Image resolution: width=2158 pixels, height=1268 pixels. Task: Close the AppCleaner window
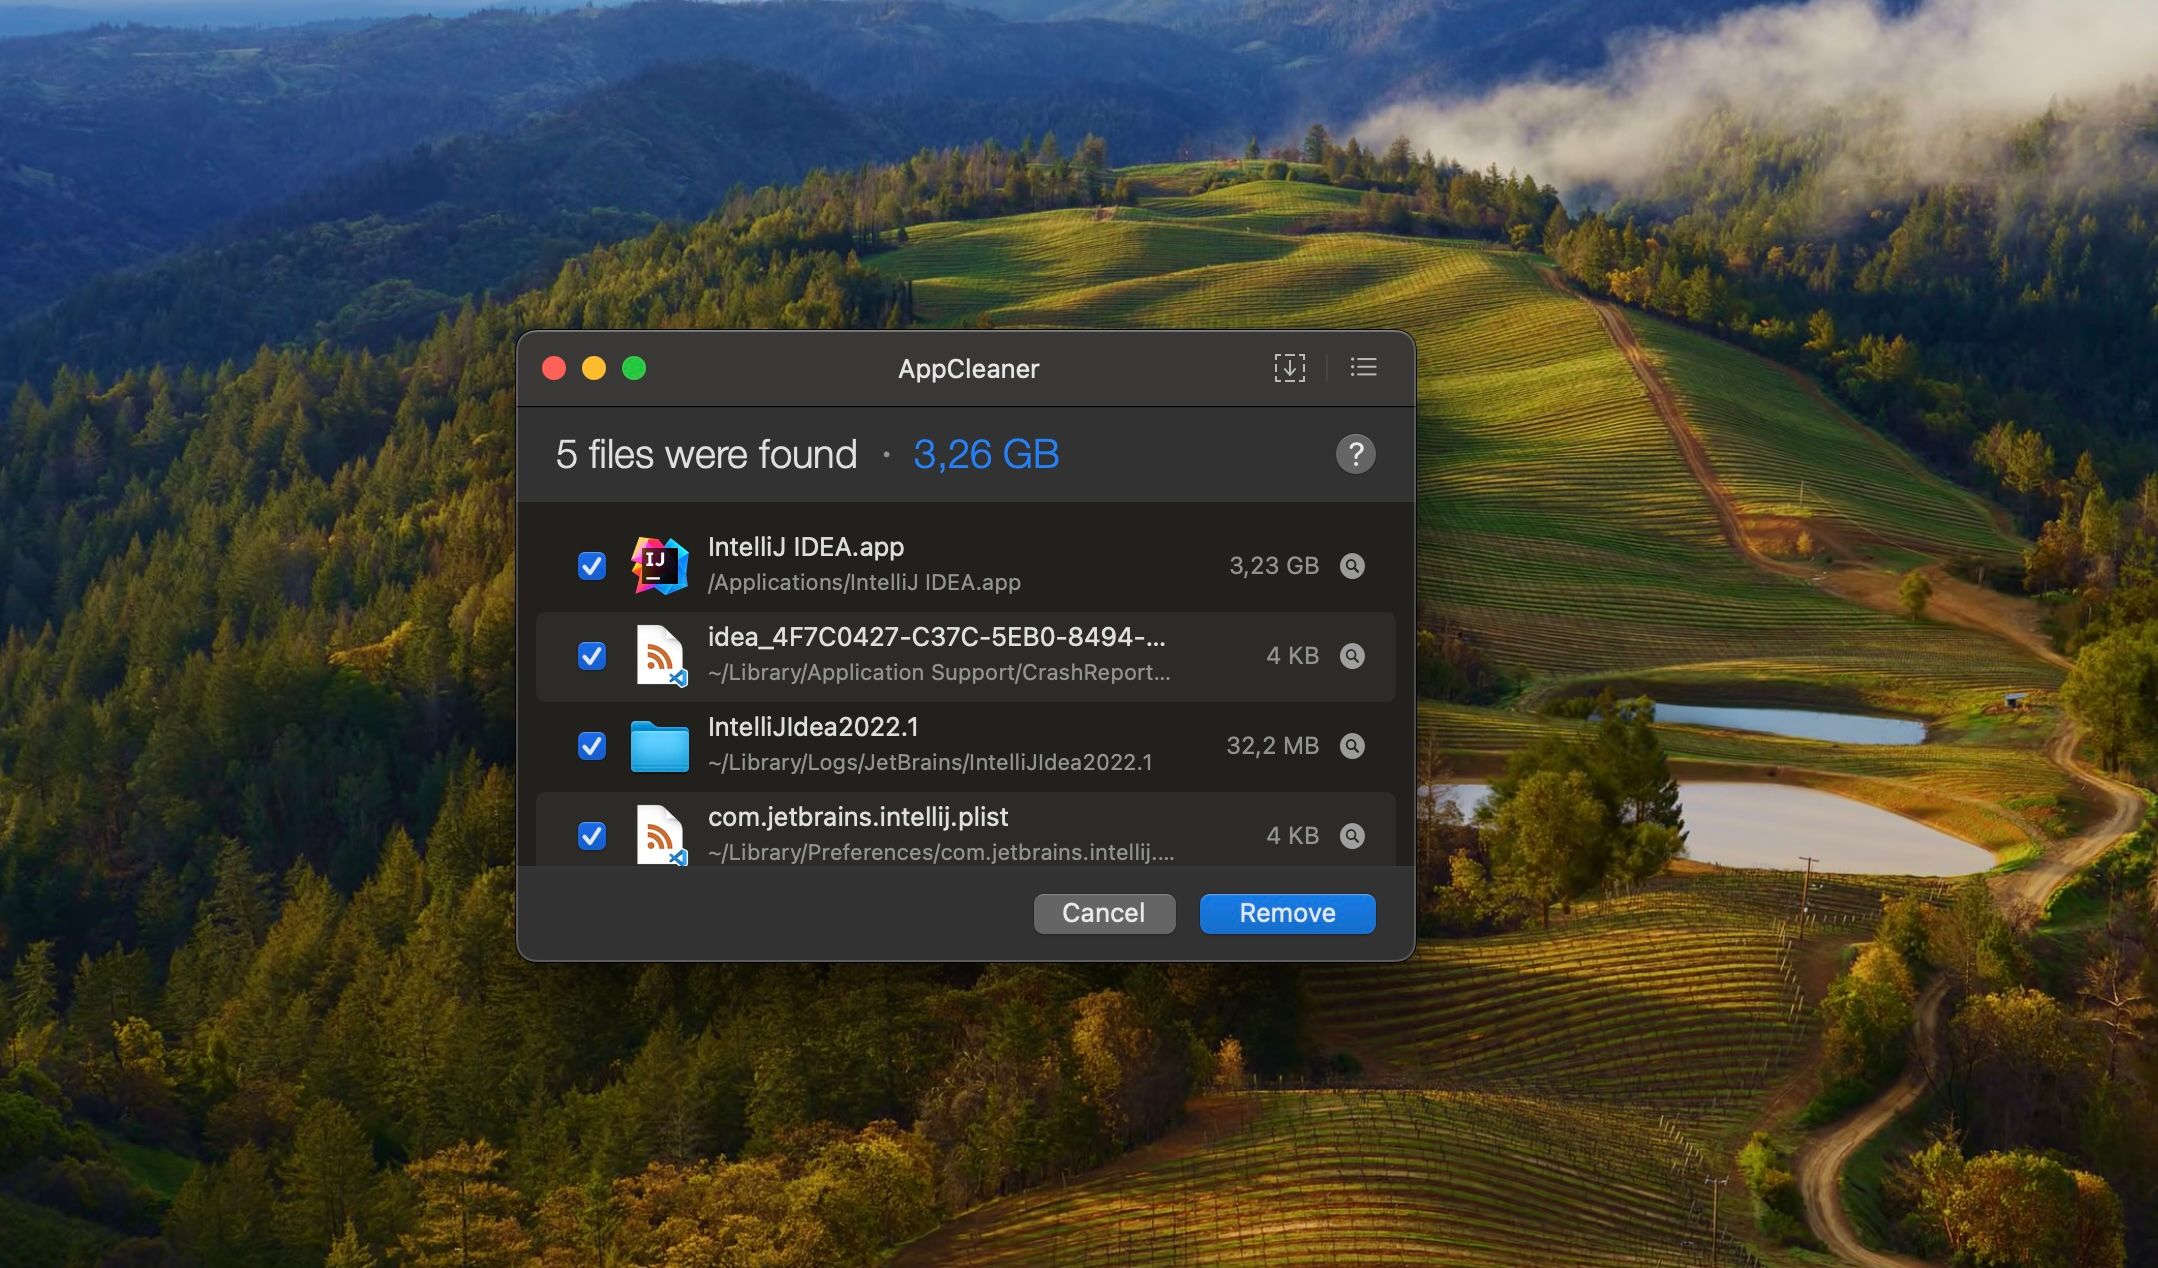(554, 369)
